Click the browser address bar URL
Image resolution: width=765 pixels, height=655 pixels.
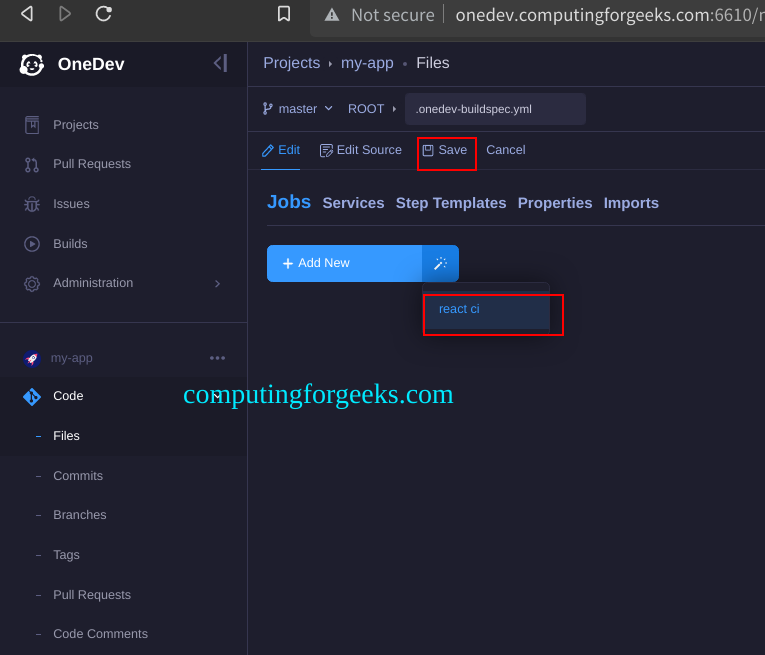click(609, 15)
